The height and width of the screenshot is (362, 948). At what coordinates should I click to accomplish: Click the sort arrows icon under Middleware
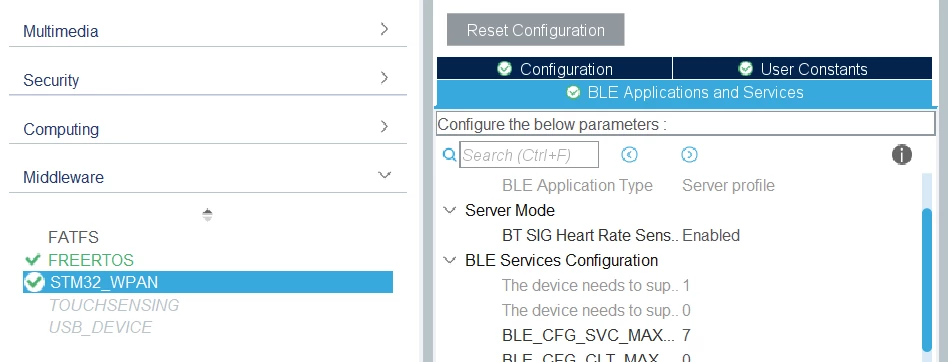coord(207,215)
